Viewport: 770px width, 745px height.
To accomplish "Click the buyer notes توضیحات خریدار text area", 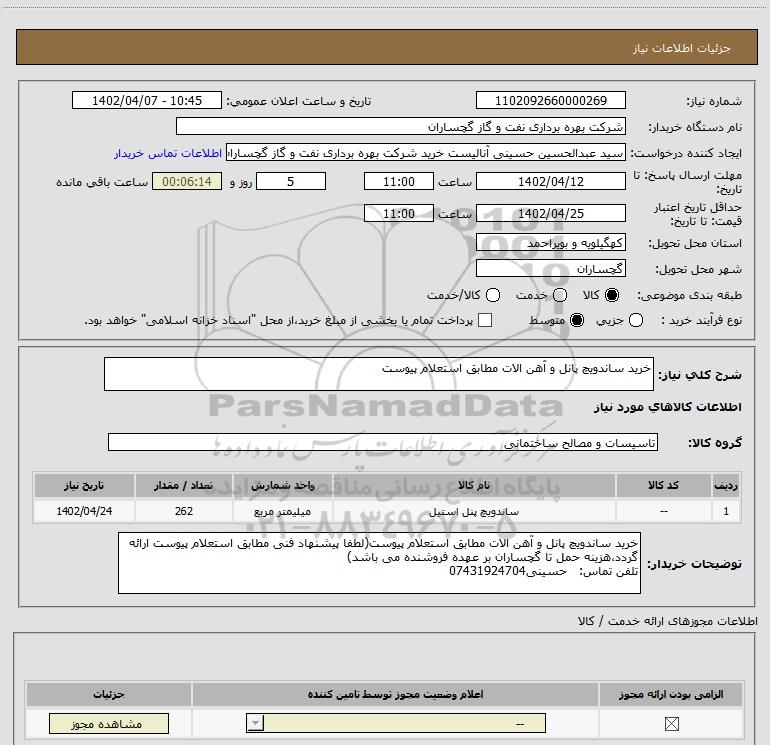I will (x=379, y=563).
